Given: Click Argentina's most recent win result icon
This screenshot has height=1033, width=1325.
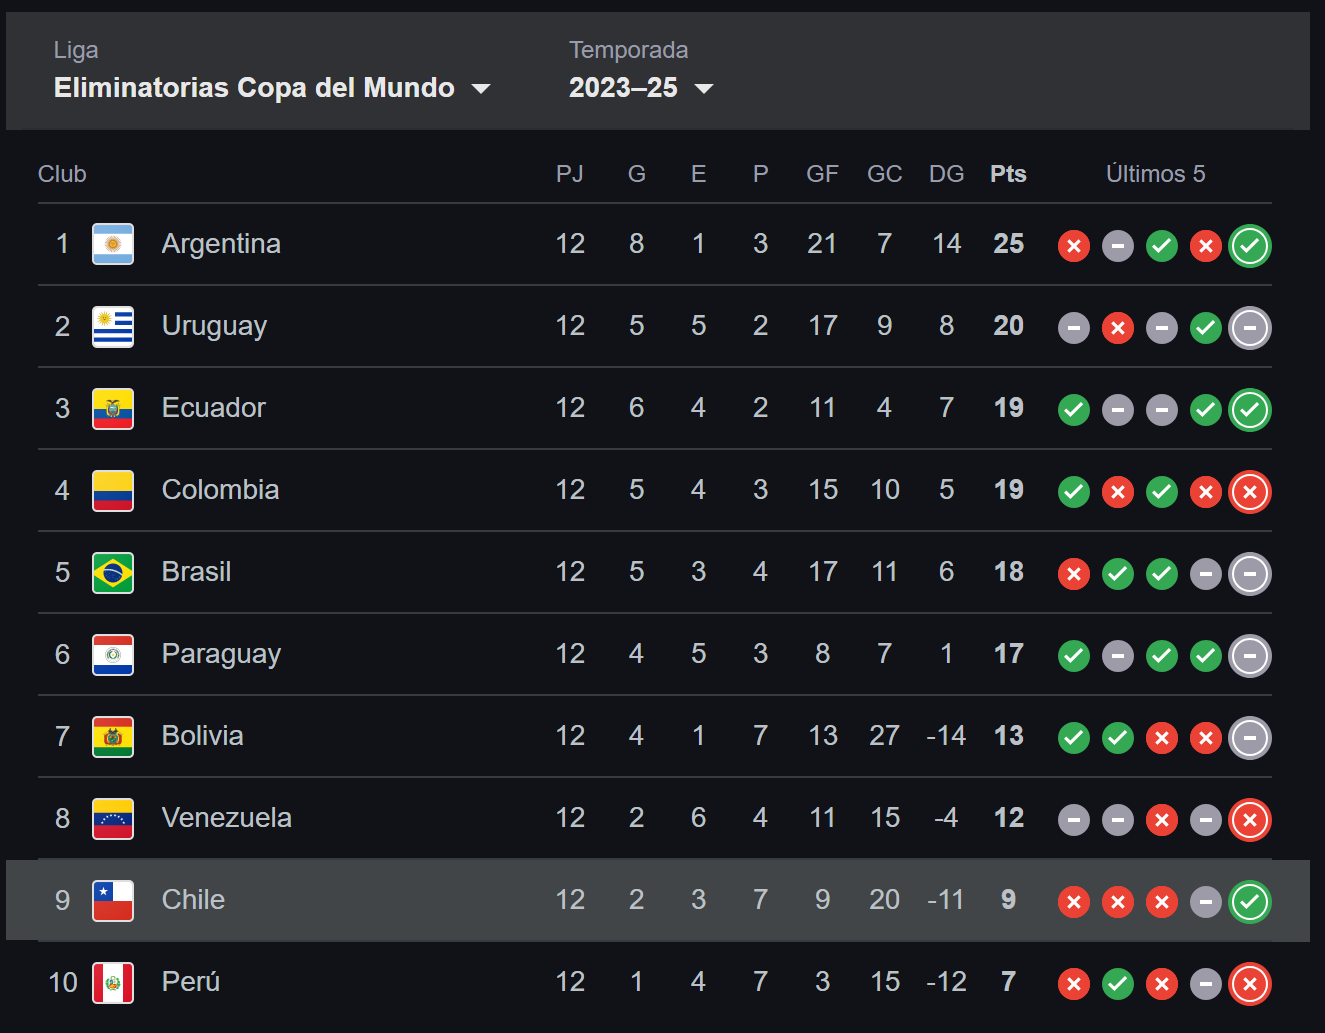Looking at the screenshot, I should tap(1249, 246).
